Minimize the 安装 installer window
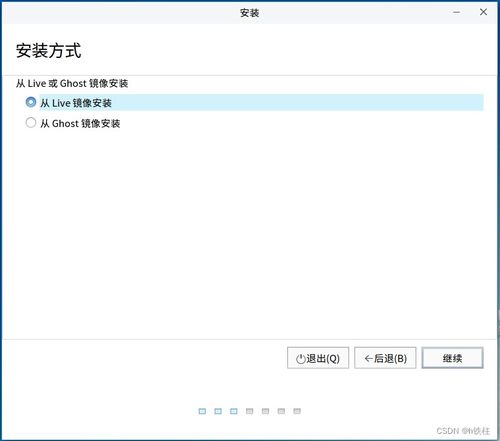 click(457, 12)
